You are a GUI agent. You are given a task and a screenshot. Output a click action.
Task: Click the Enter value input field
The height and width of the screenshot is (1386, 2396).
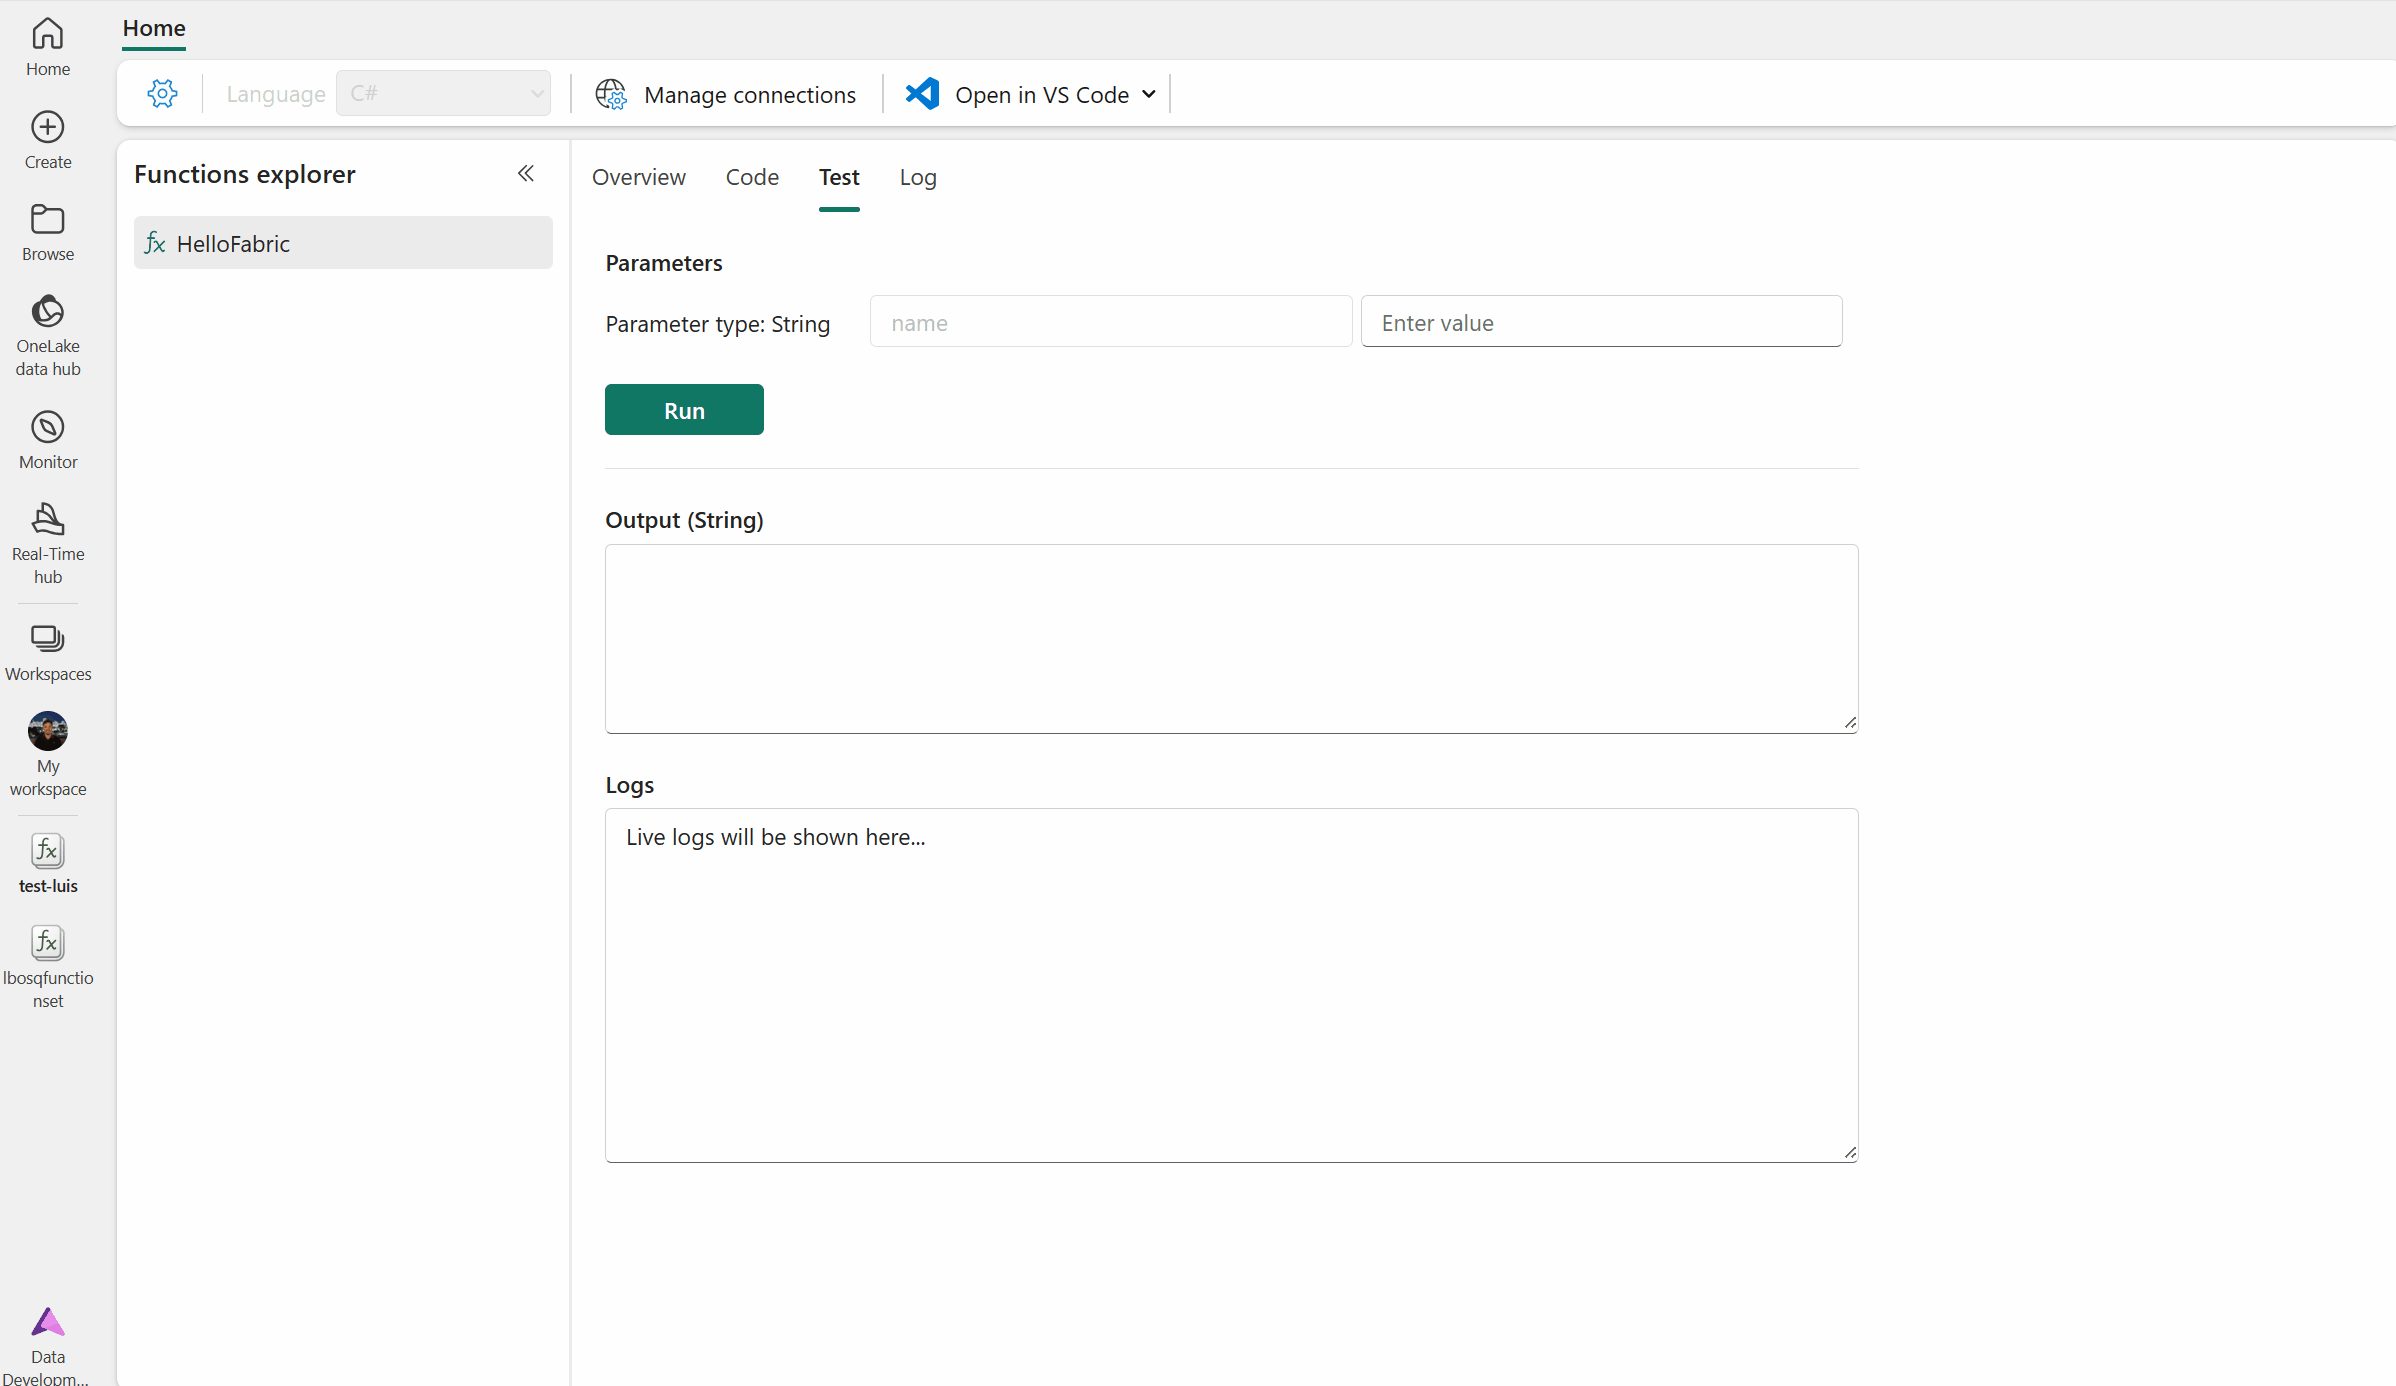(1601, 322)
